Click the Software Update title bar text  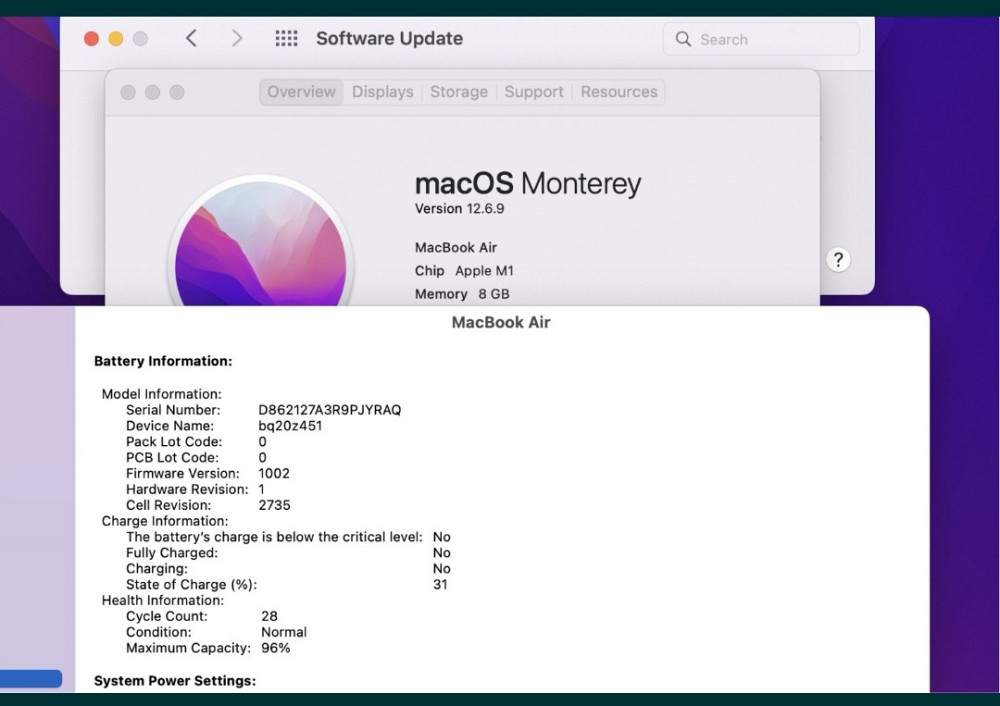tap(389, 38)
